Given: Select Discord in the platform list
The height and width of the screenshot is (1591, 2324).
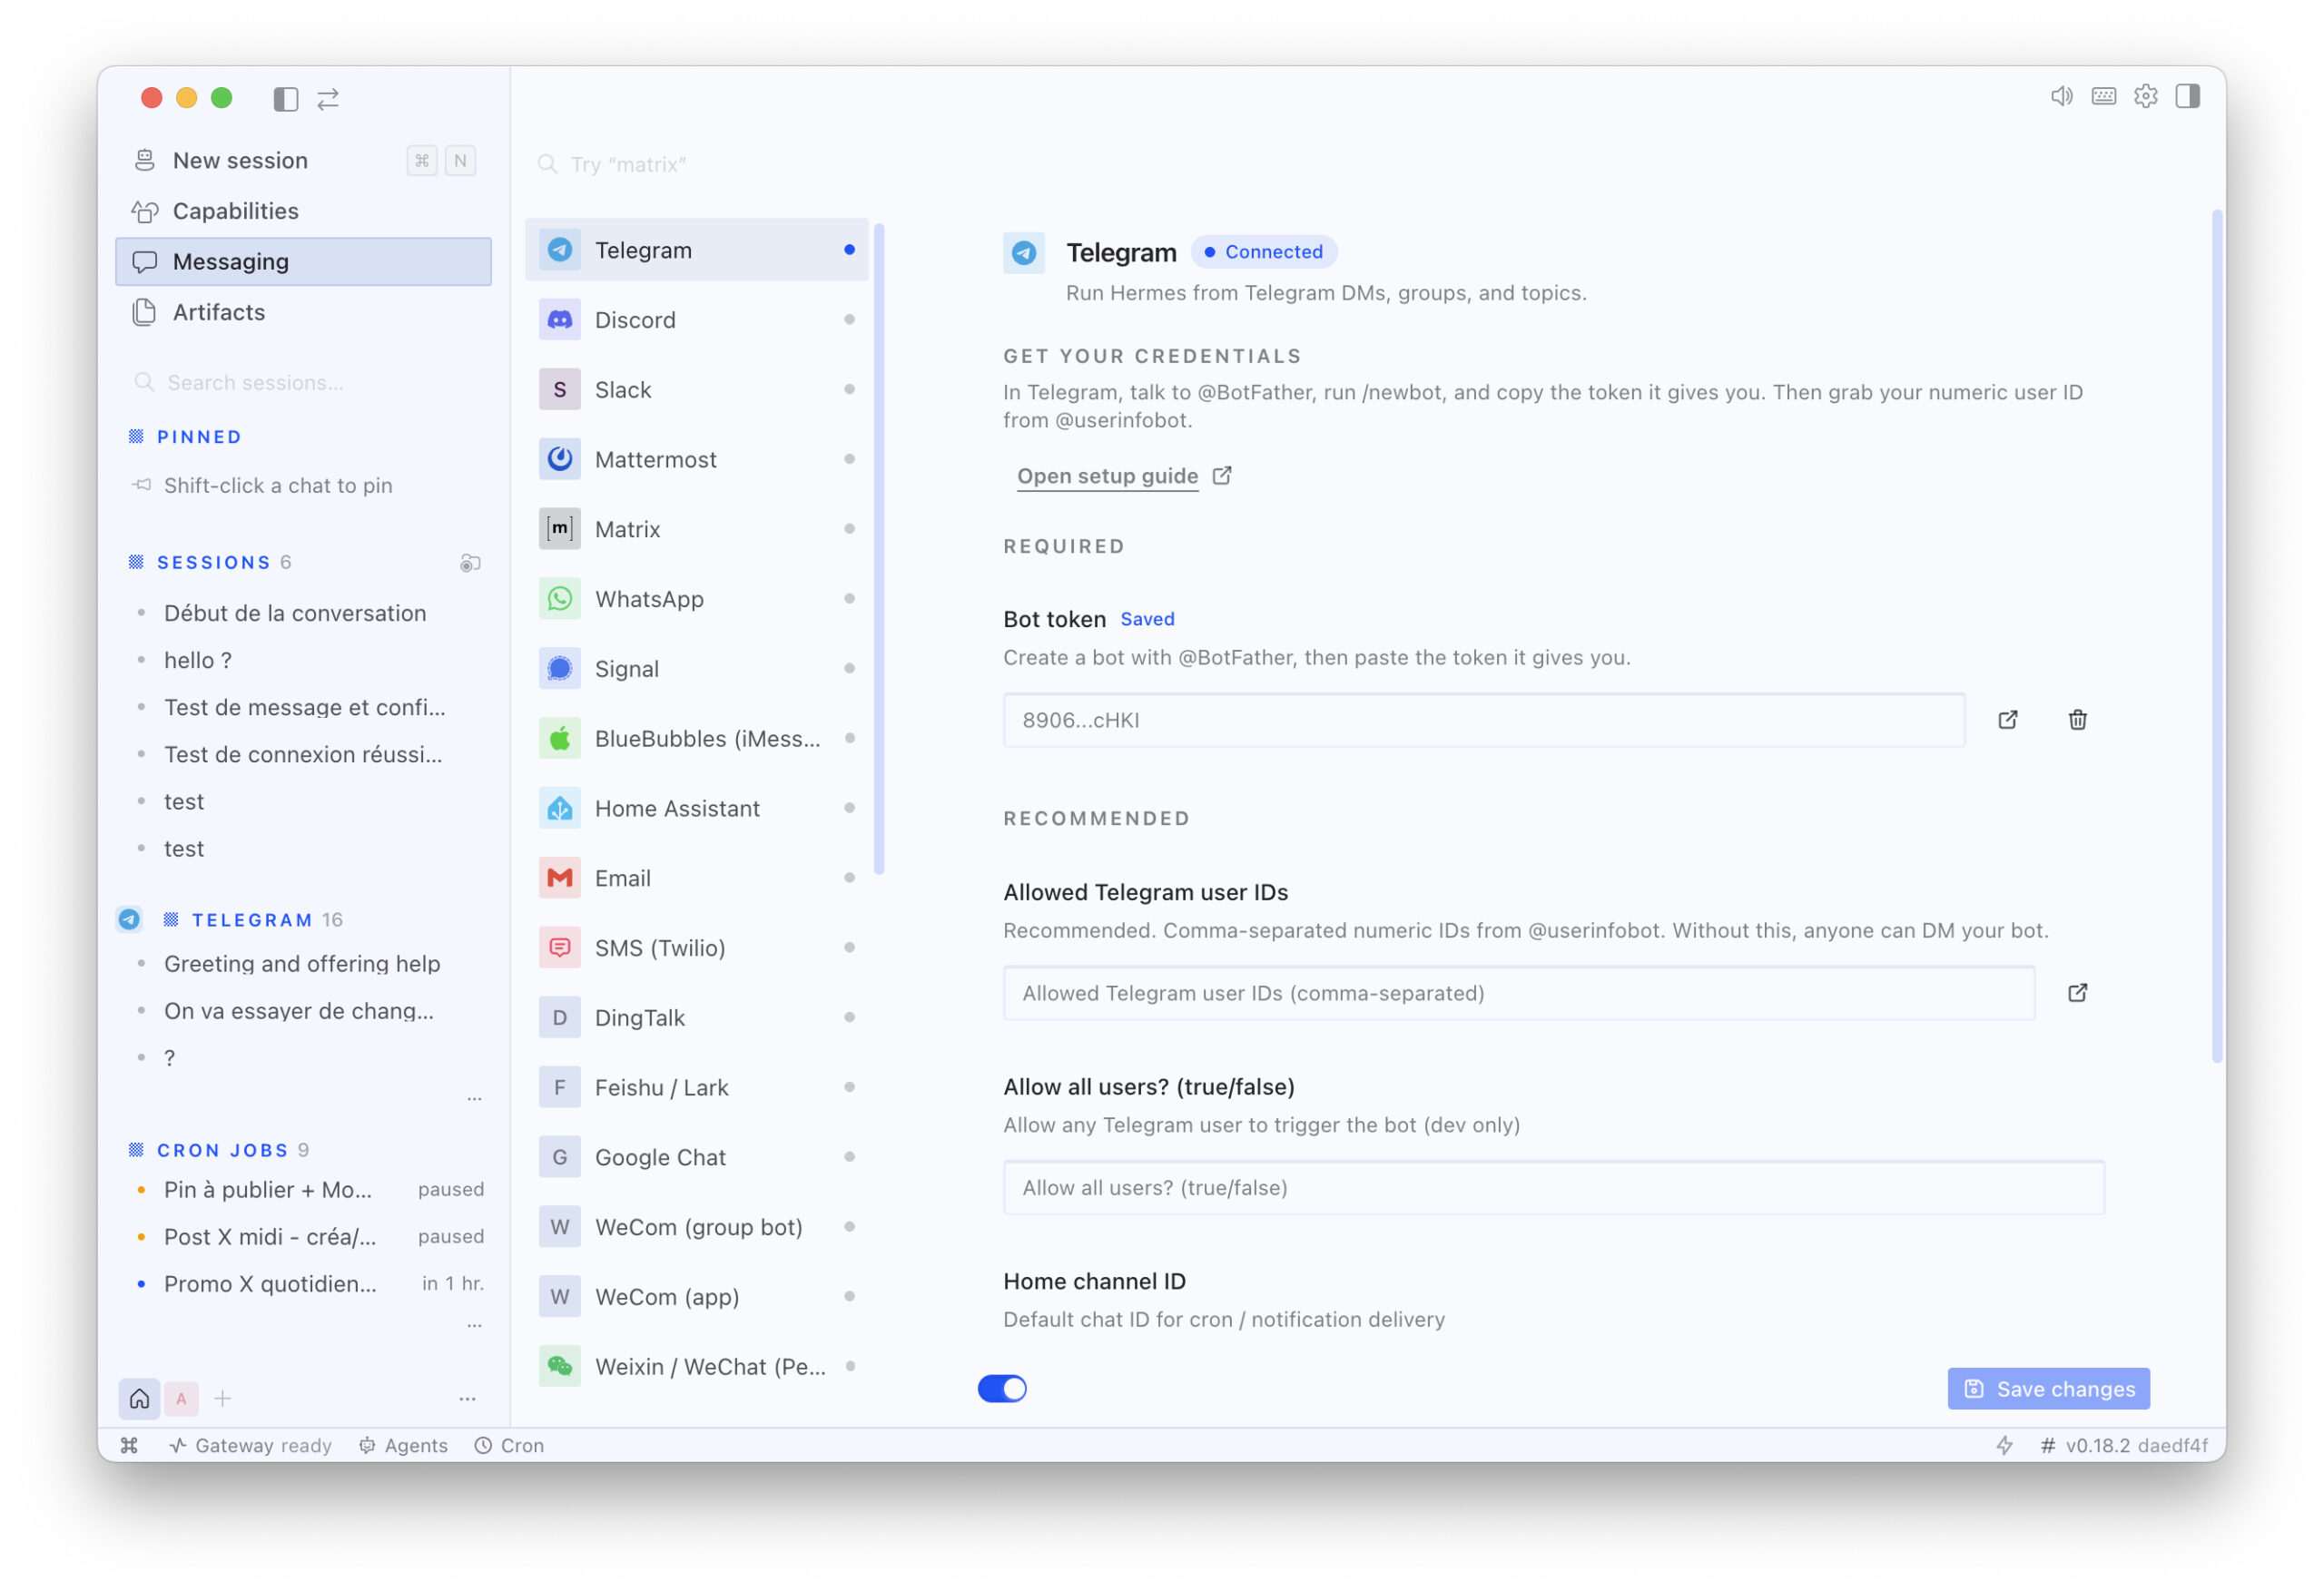Looking at the screenshot, I should (x=697, y=320).
